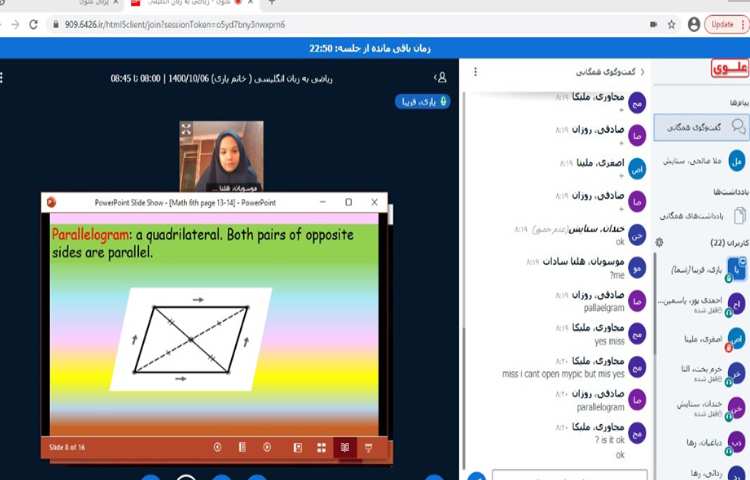Open private chat with ملا صالحی، ستایش
This screenshot has height=480, width=750.
pyautogui.click(x=701, y=161)
